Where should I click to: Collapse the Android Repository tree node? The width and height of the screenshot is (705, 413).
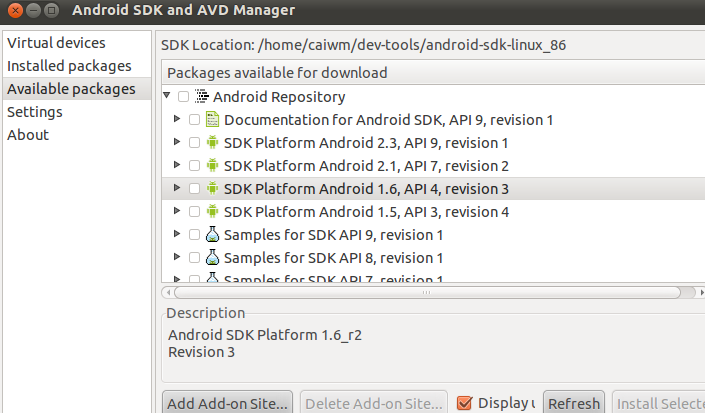tap(167, 95)
